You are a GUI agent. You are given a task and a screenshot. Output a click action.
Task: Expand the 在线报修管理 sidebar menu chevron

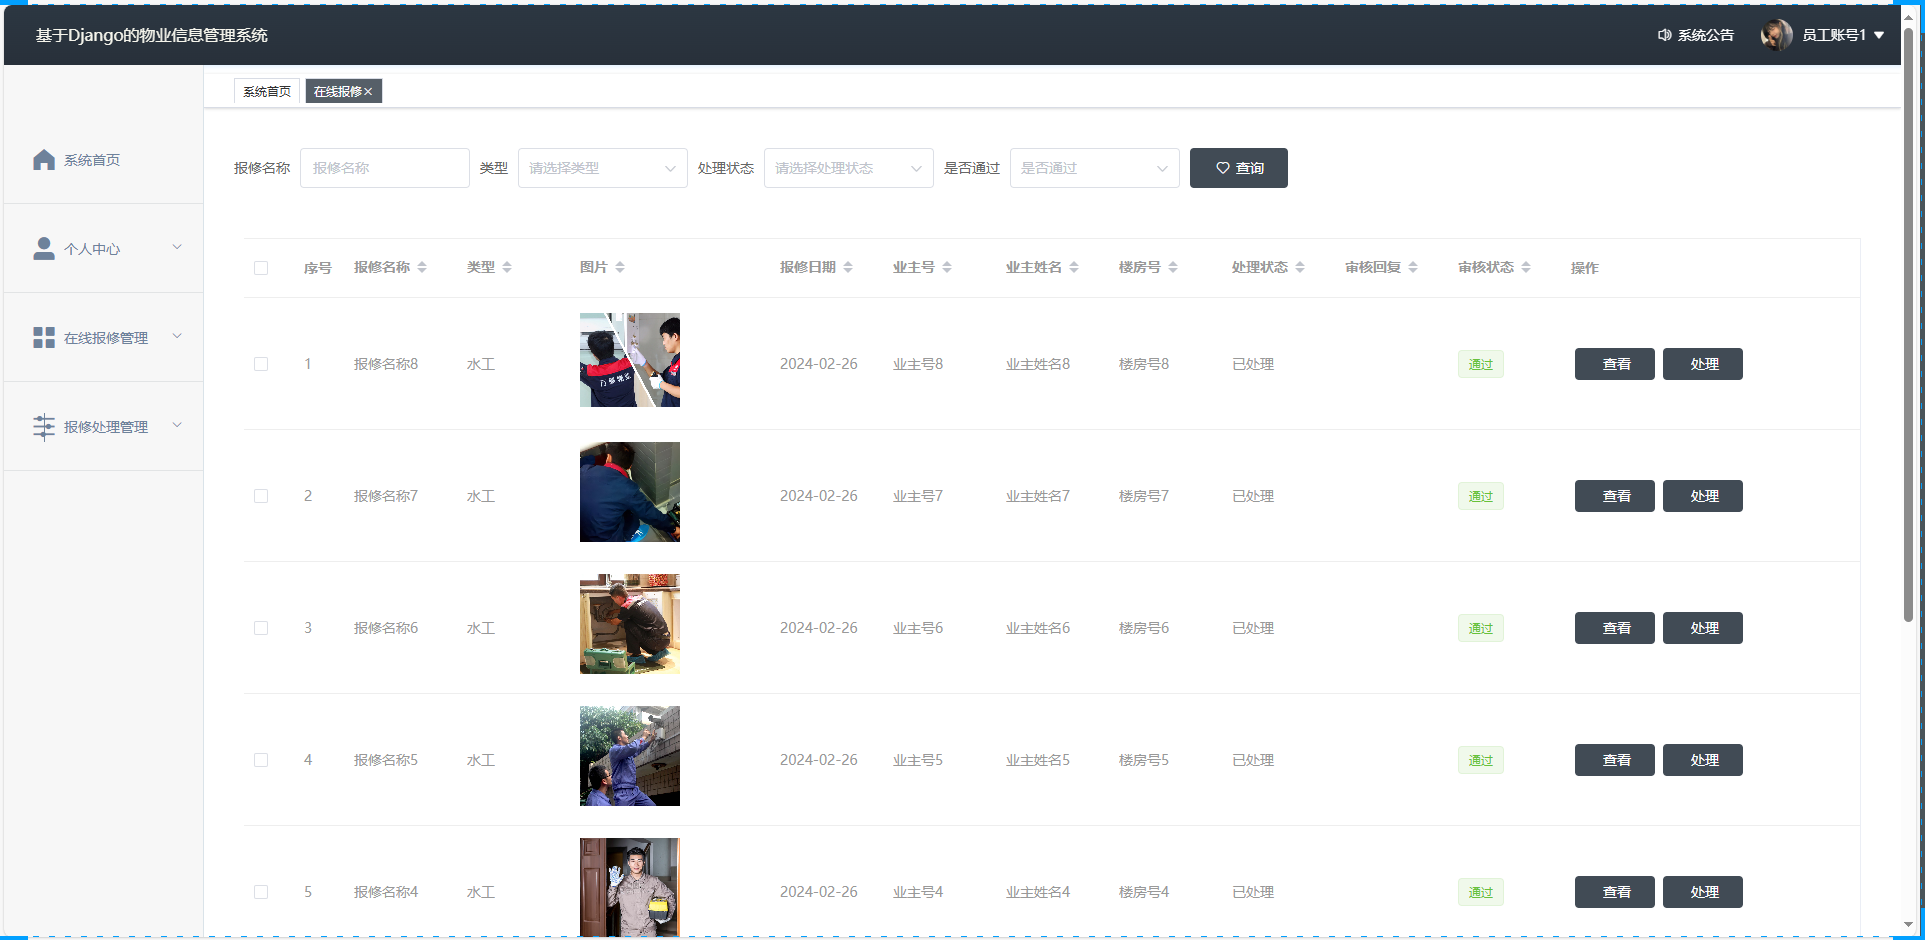pos(177,336)
